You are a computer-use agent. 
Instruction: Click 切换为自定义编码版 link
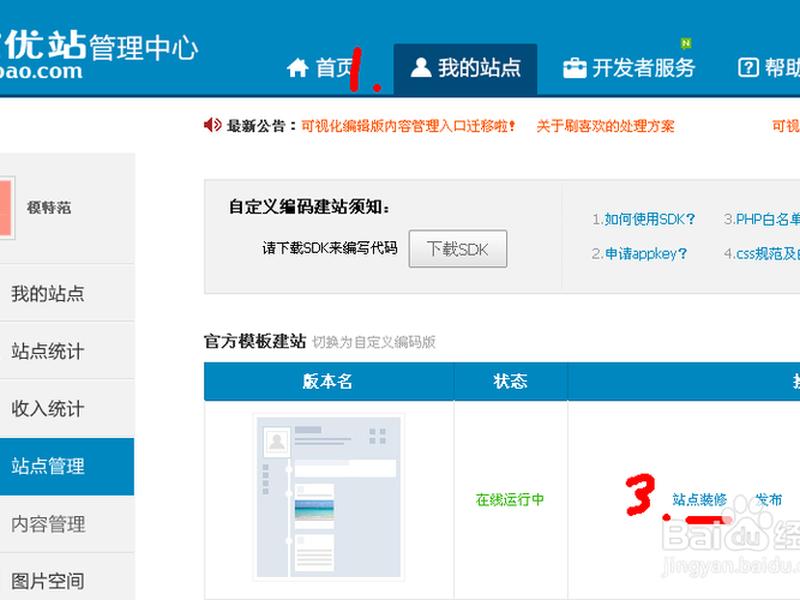click(373, 342)
